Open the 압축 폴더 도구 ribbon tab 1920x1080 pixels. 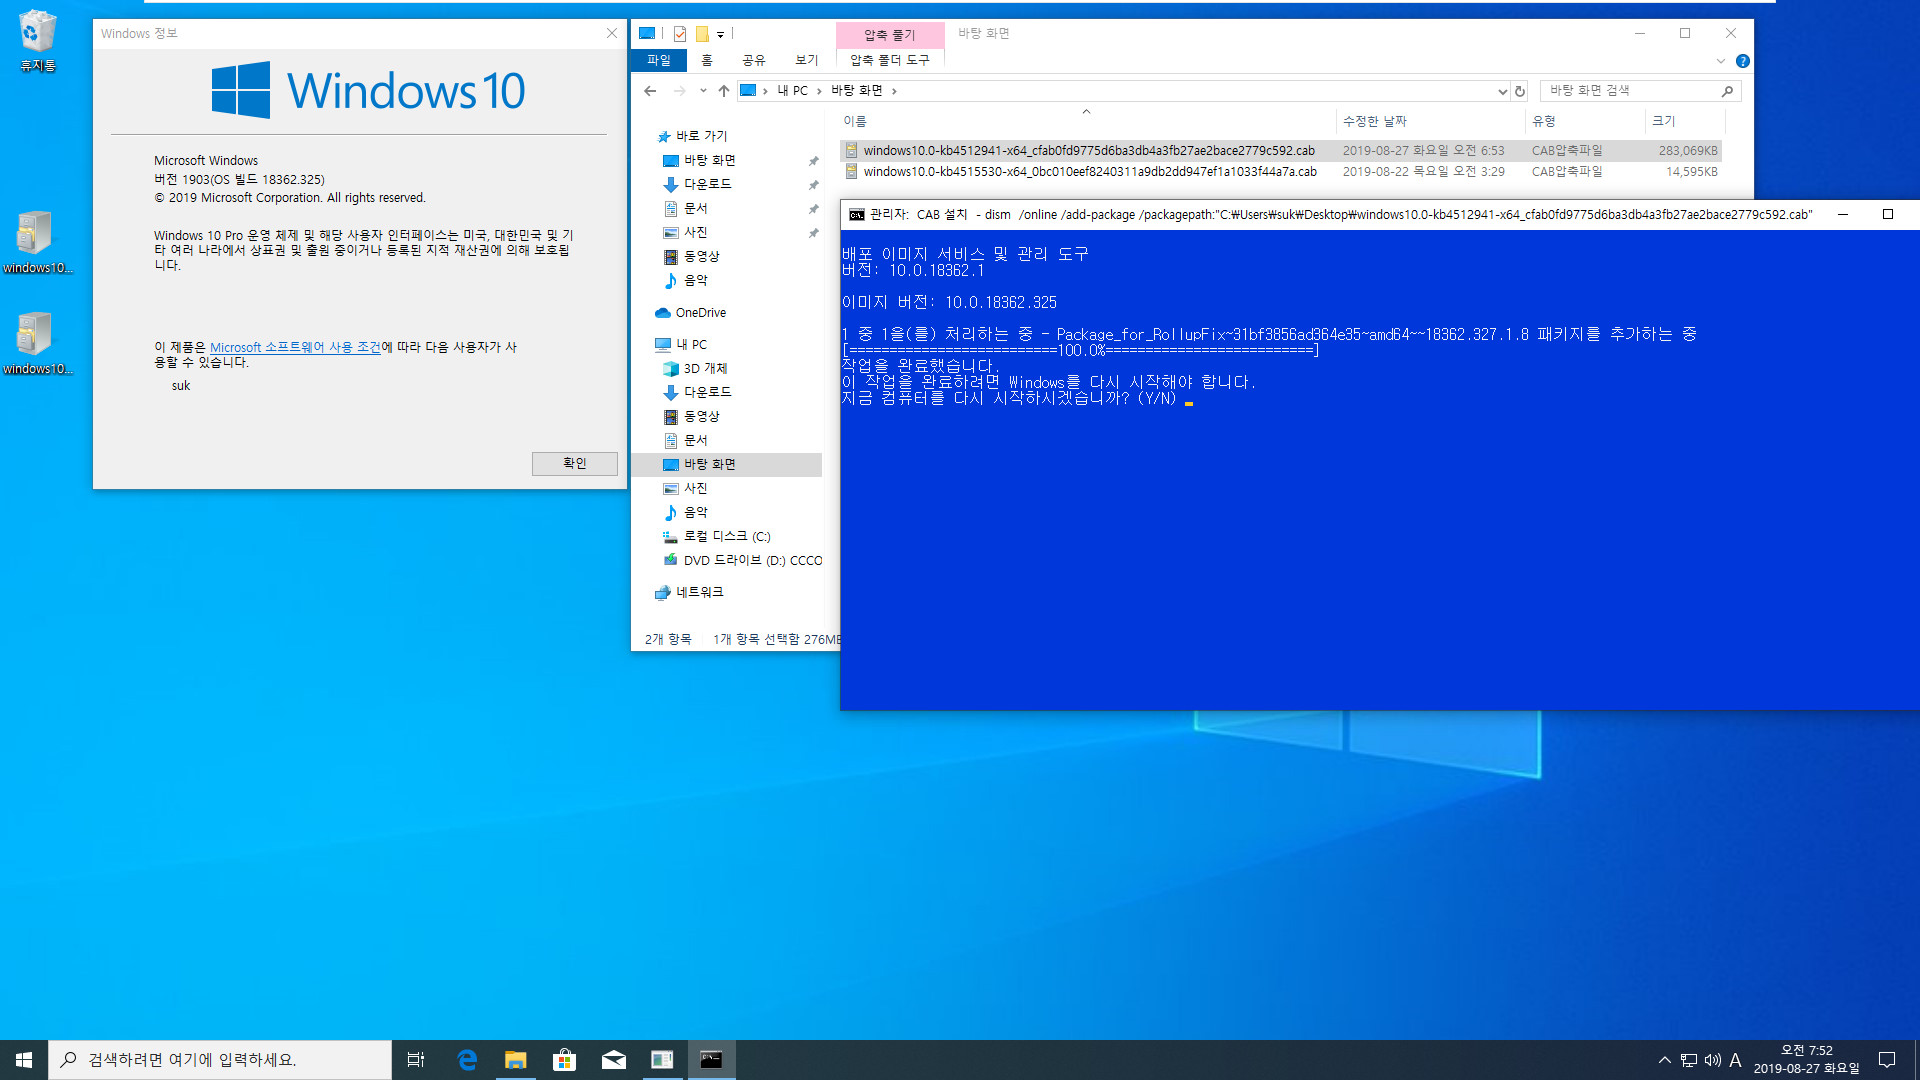890,60
